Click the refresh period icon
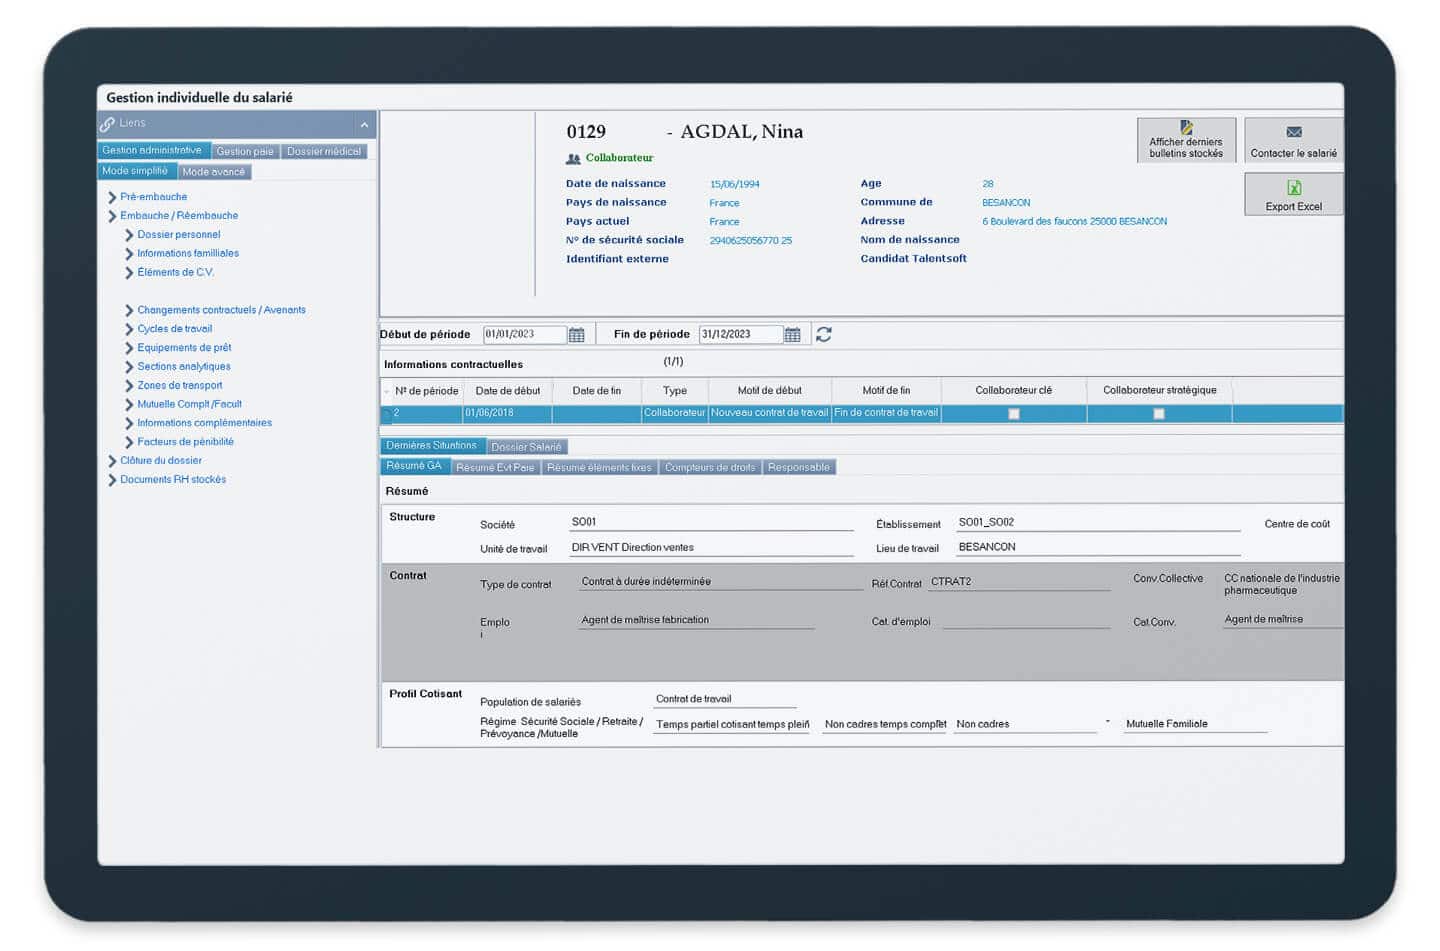 tap(823, 335)
